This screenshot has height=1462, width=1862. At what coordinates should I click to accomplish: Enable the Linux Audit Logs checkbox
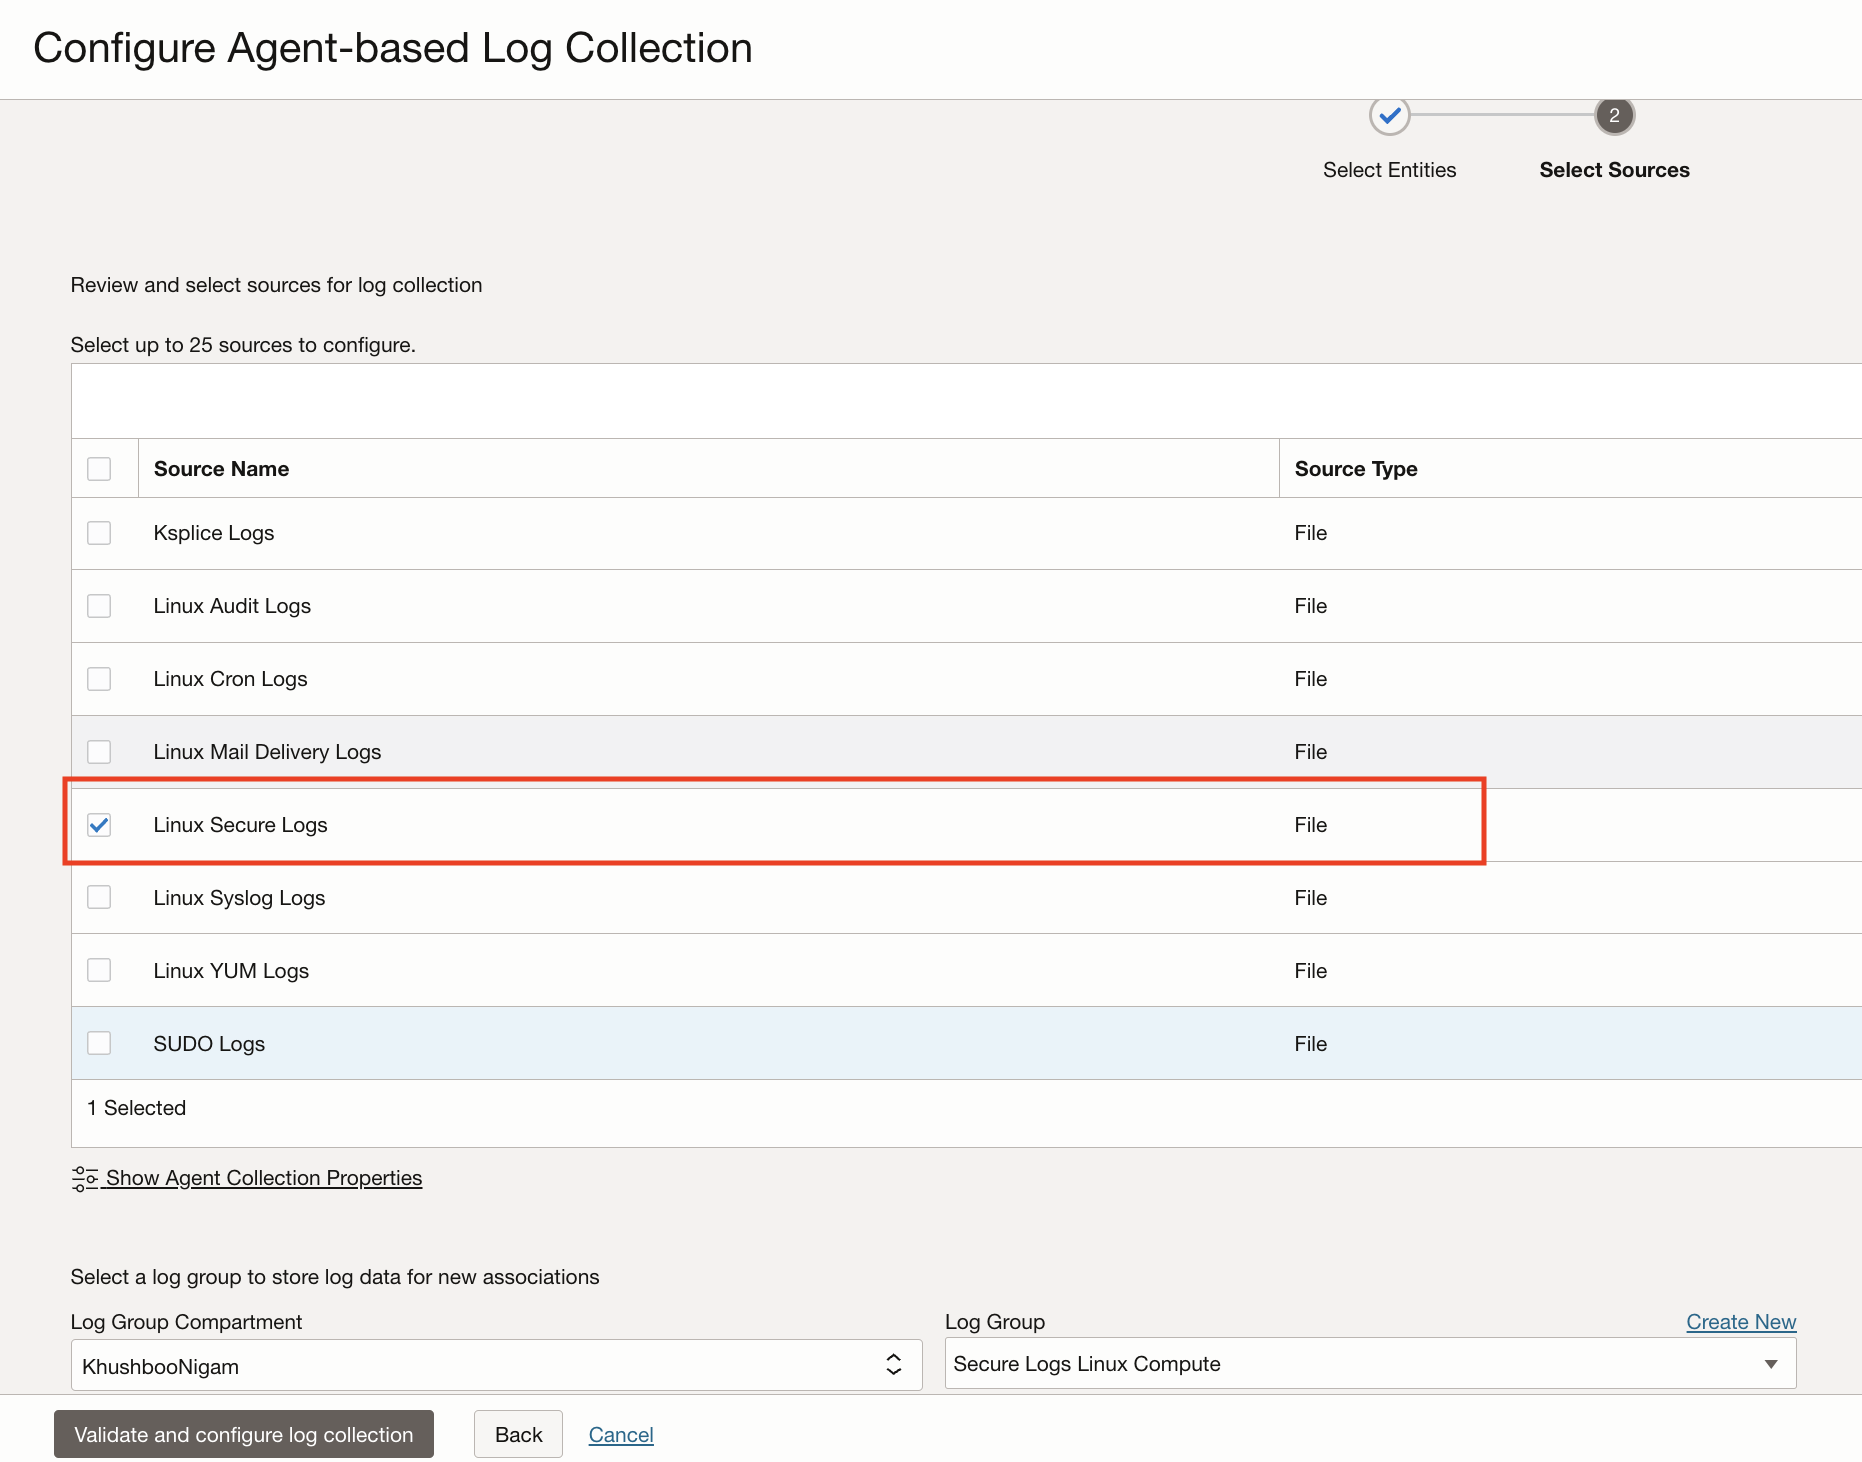pos(99,606)
